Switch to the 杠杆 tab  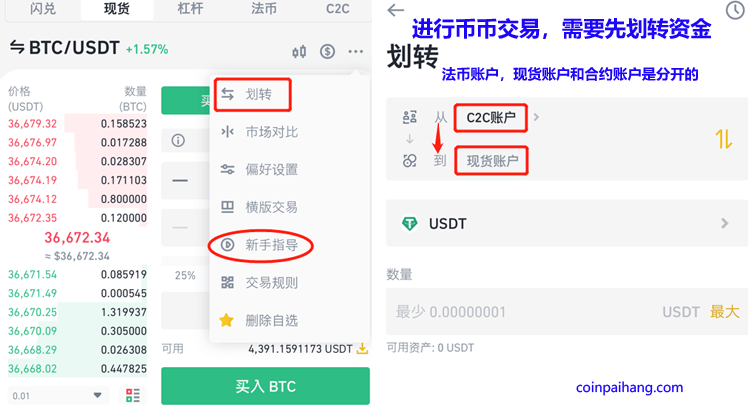coord(190,9)
